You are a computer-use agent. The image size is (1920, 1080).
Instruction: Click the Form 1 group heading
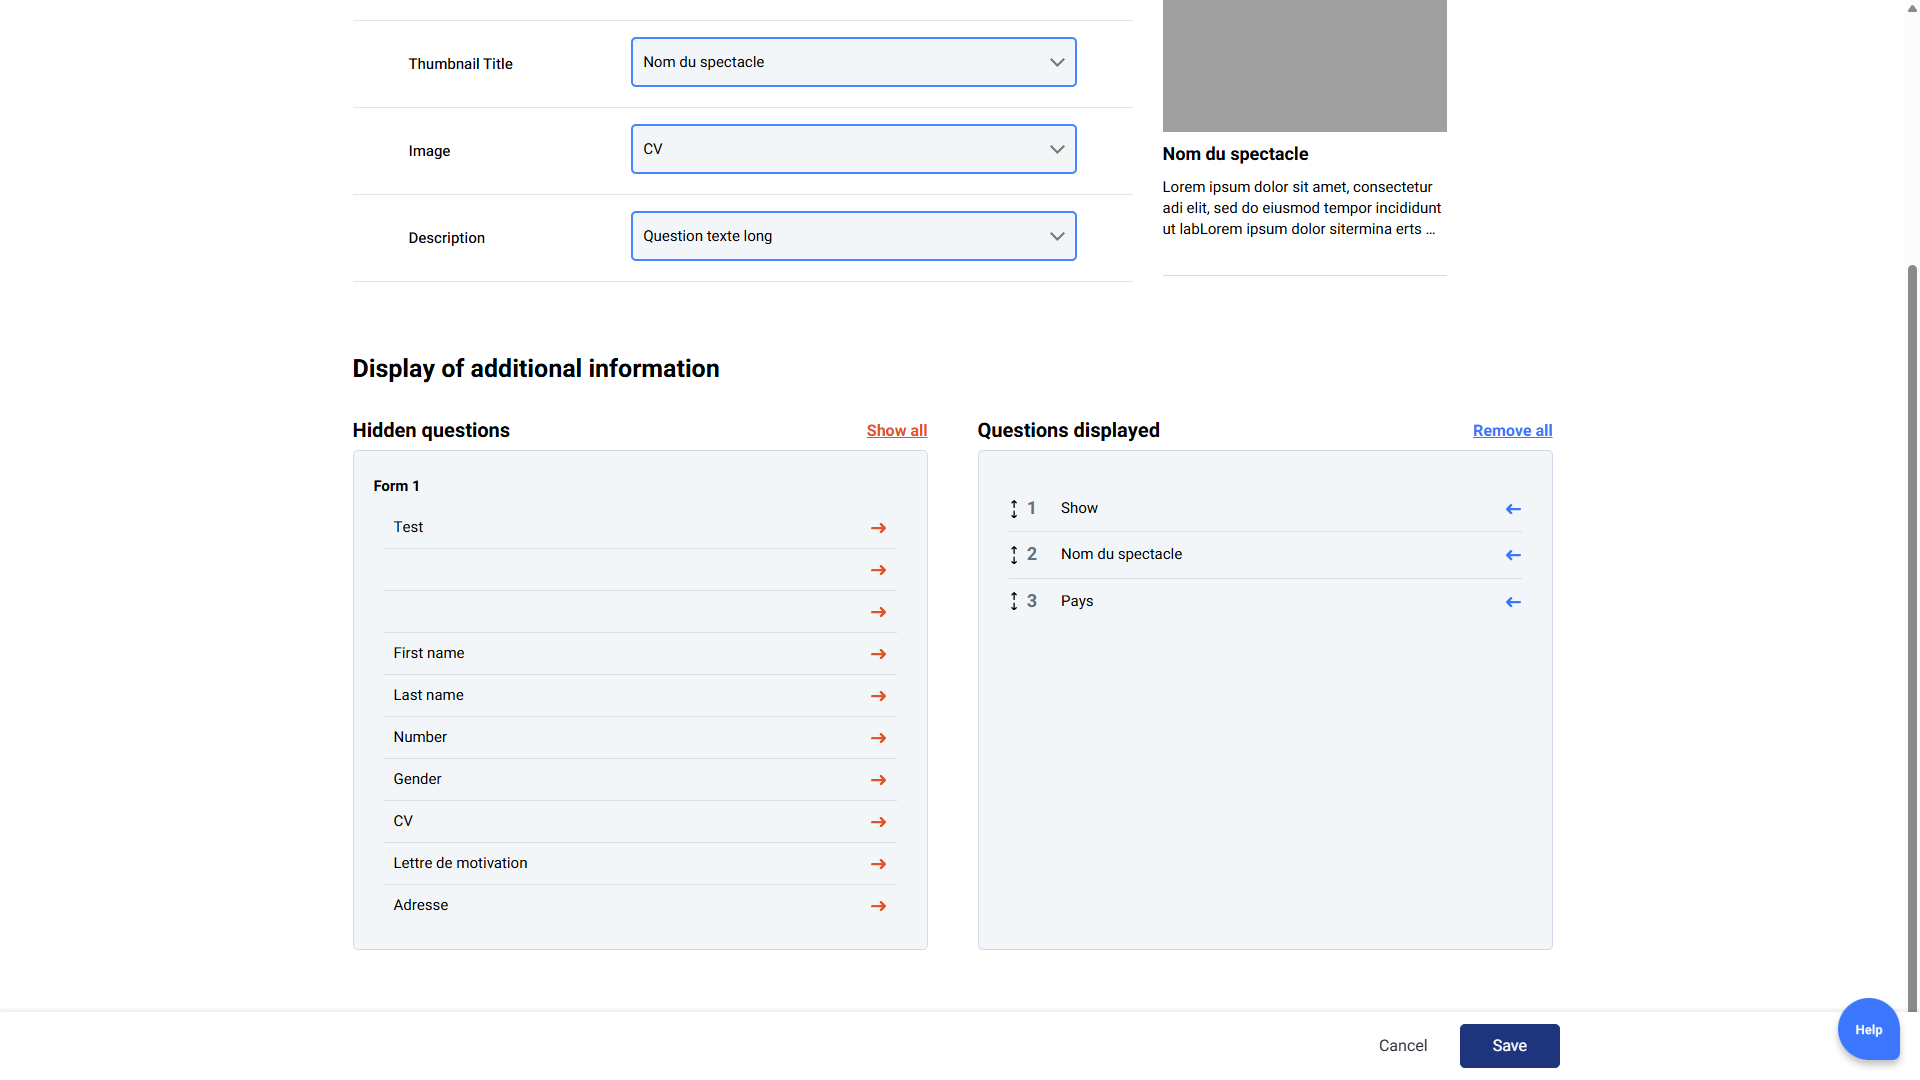[x=396, y=486]
